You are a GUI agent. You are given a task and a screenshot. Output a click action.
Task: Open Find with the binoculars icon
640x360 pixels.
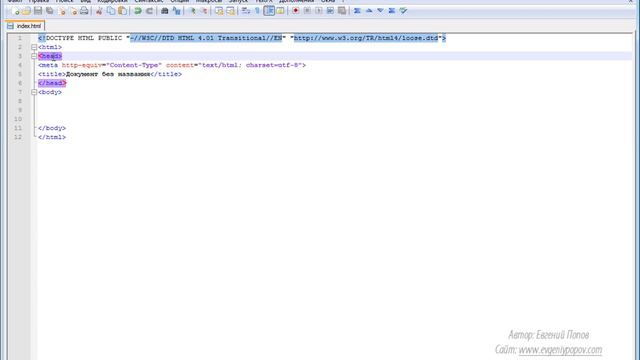(x=164, y=11)
